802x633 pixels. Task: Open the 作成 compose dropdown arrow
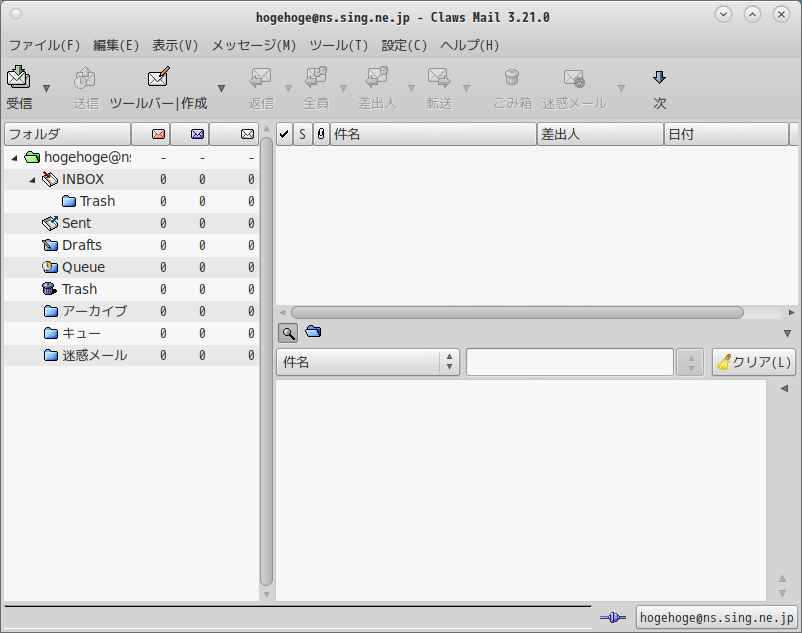coord(221,88)
